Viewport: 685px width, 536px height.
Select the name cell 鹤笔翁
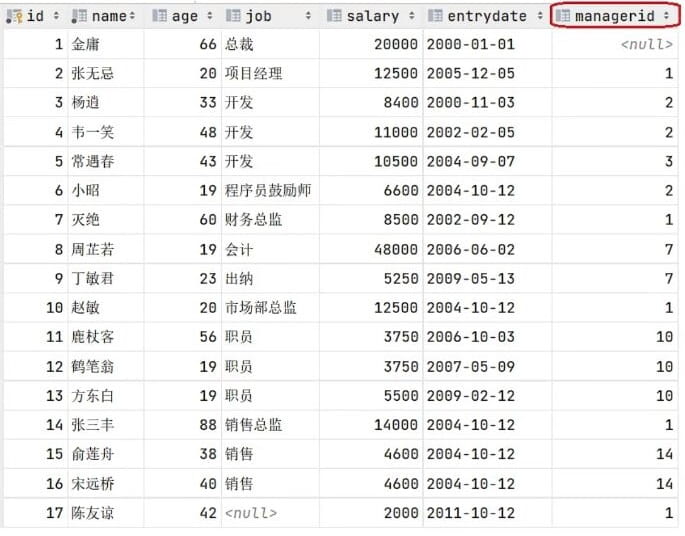[x=93, y=367]
